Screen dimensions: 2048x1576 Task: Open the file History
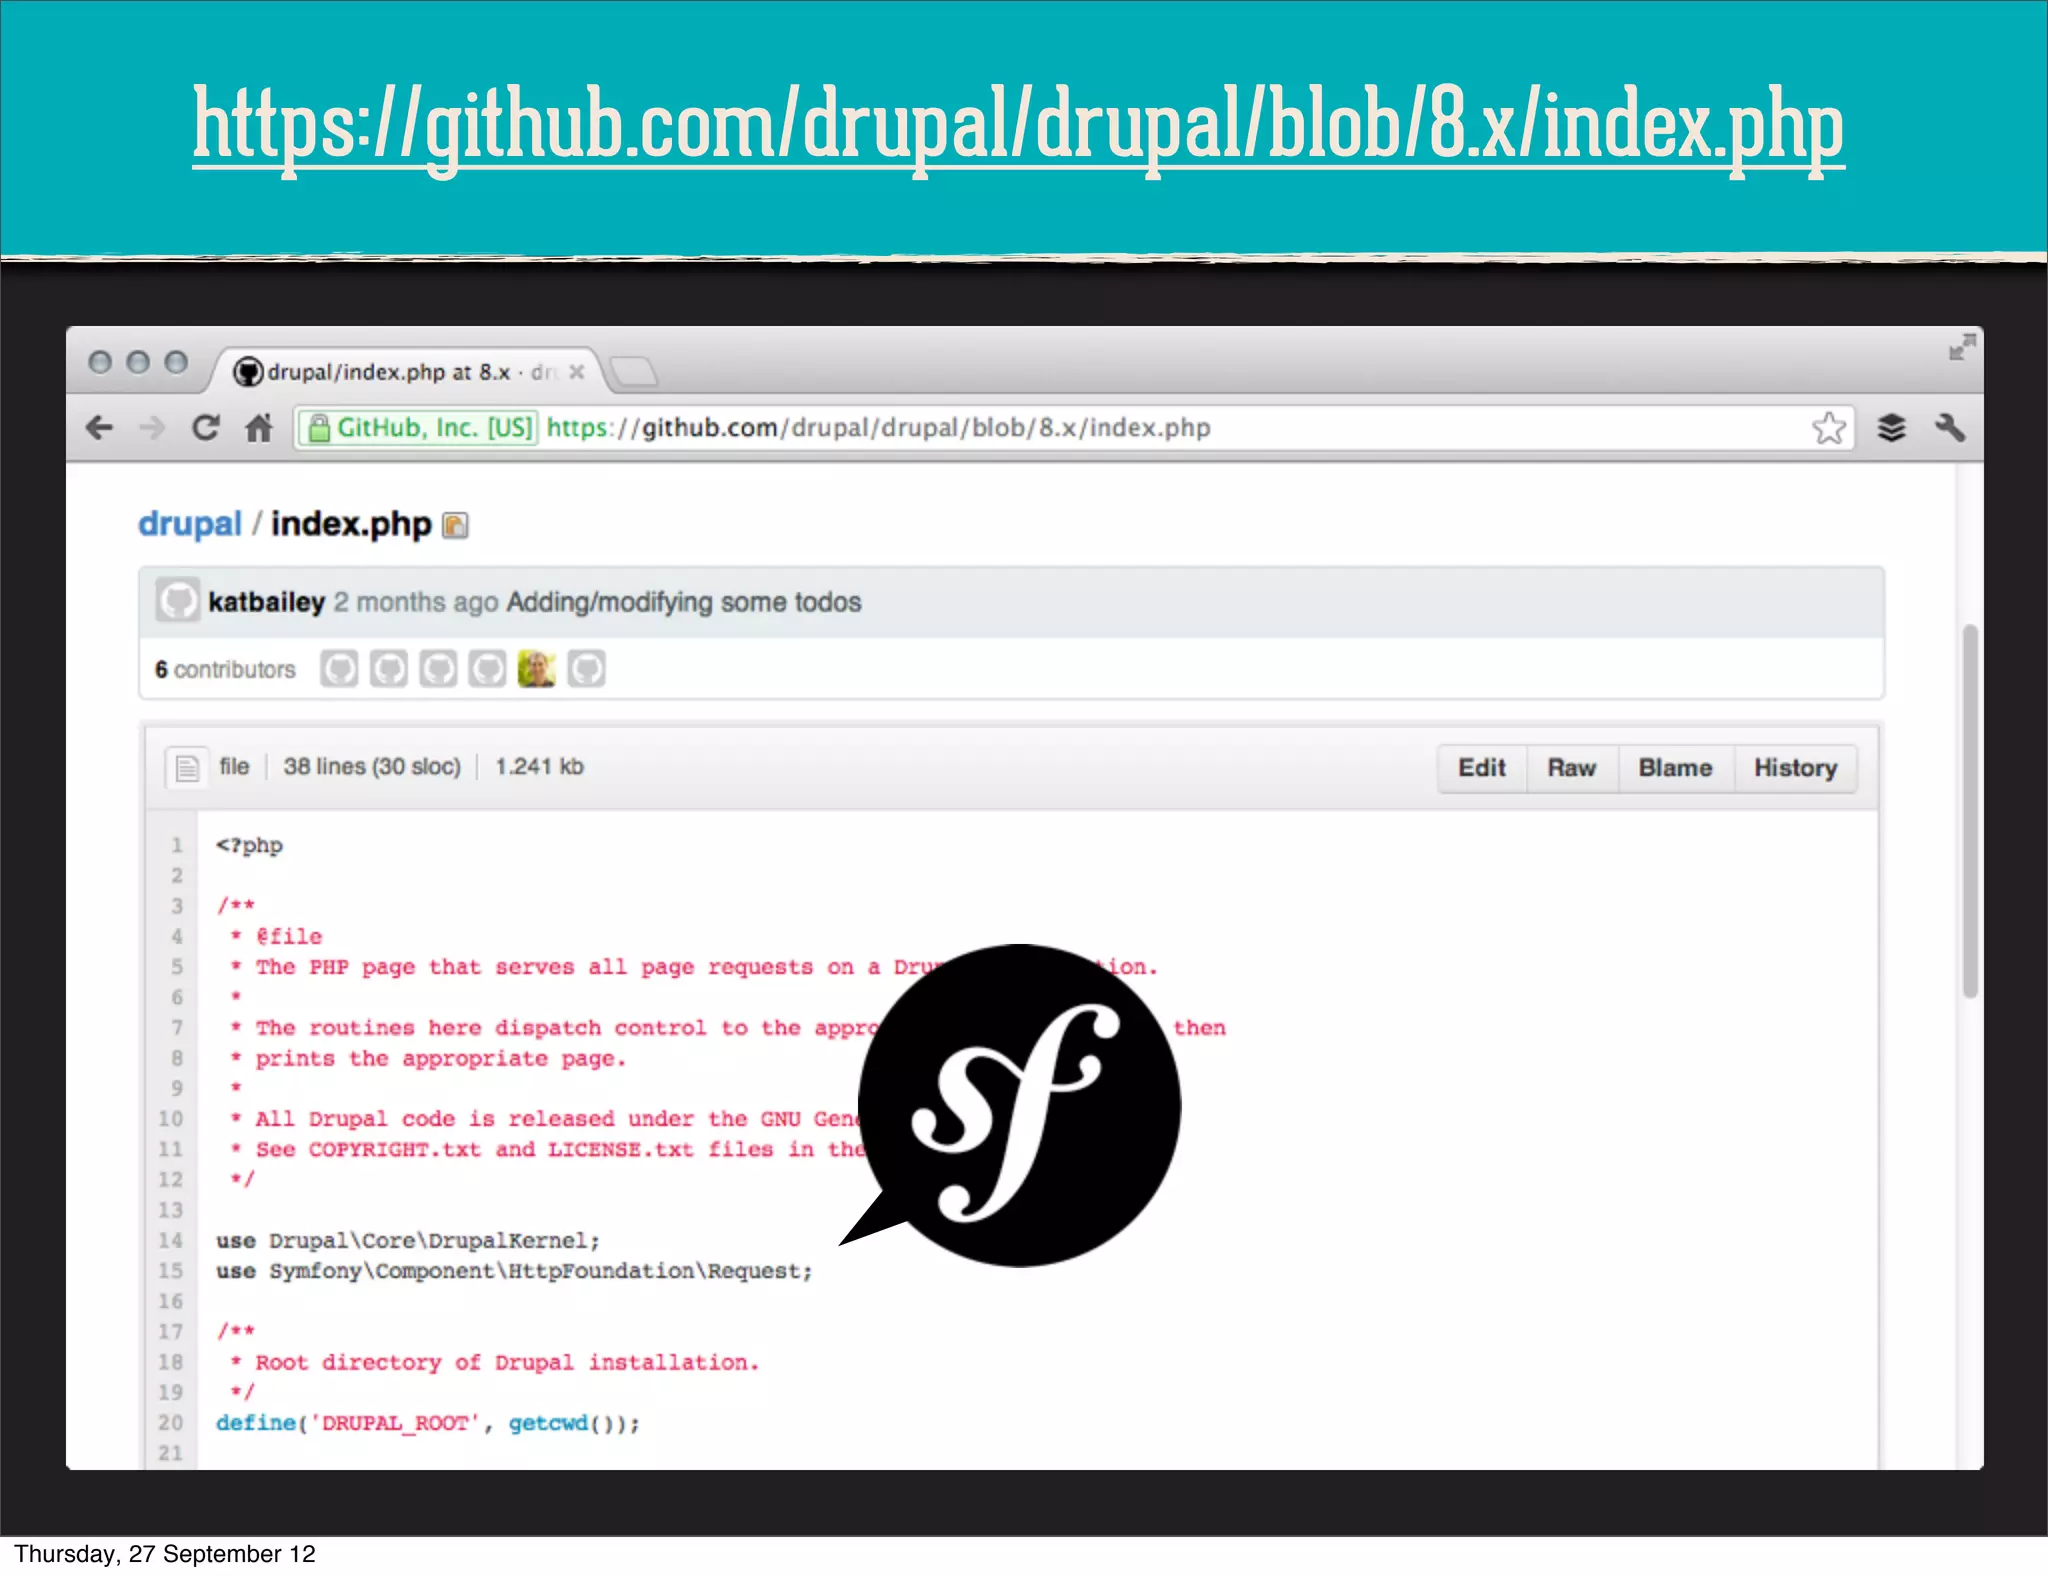(x=1795, y=768)
